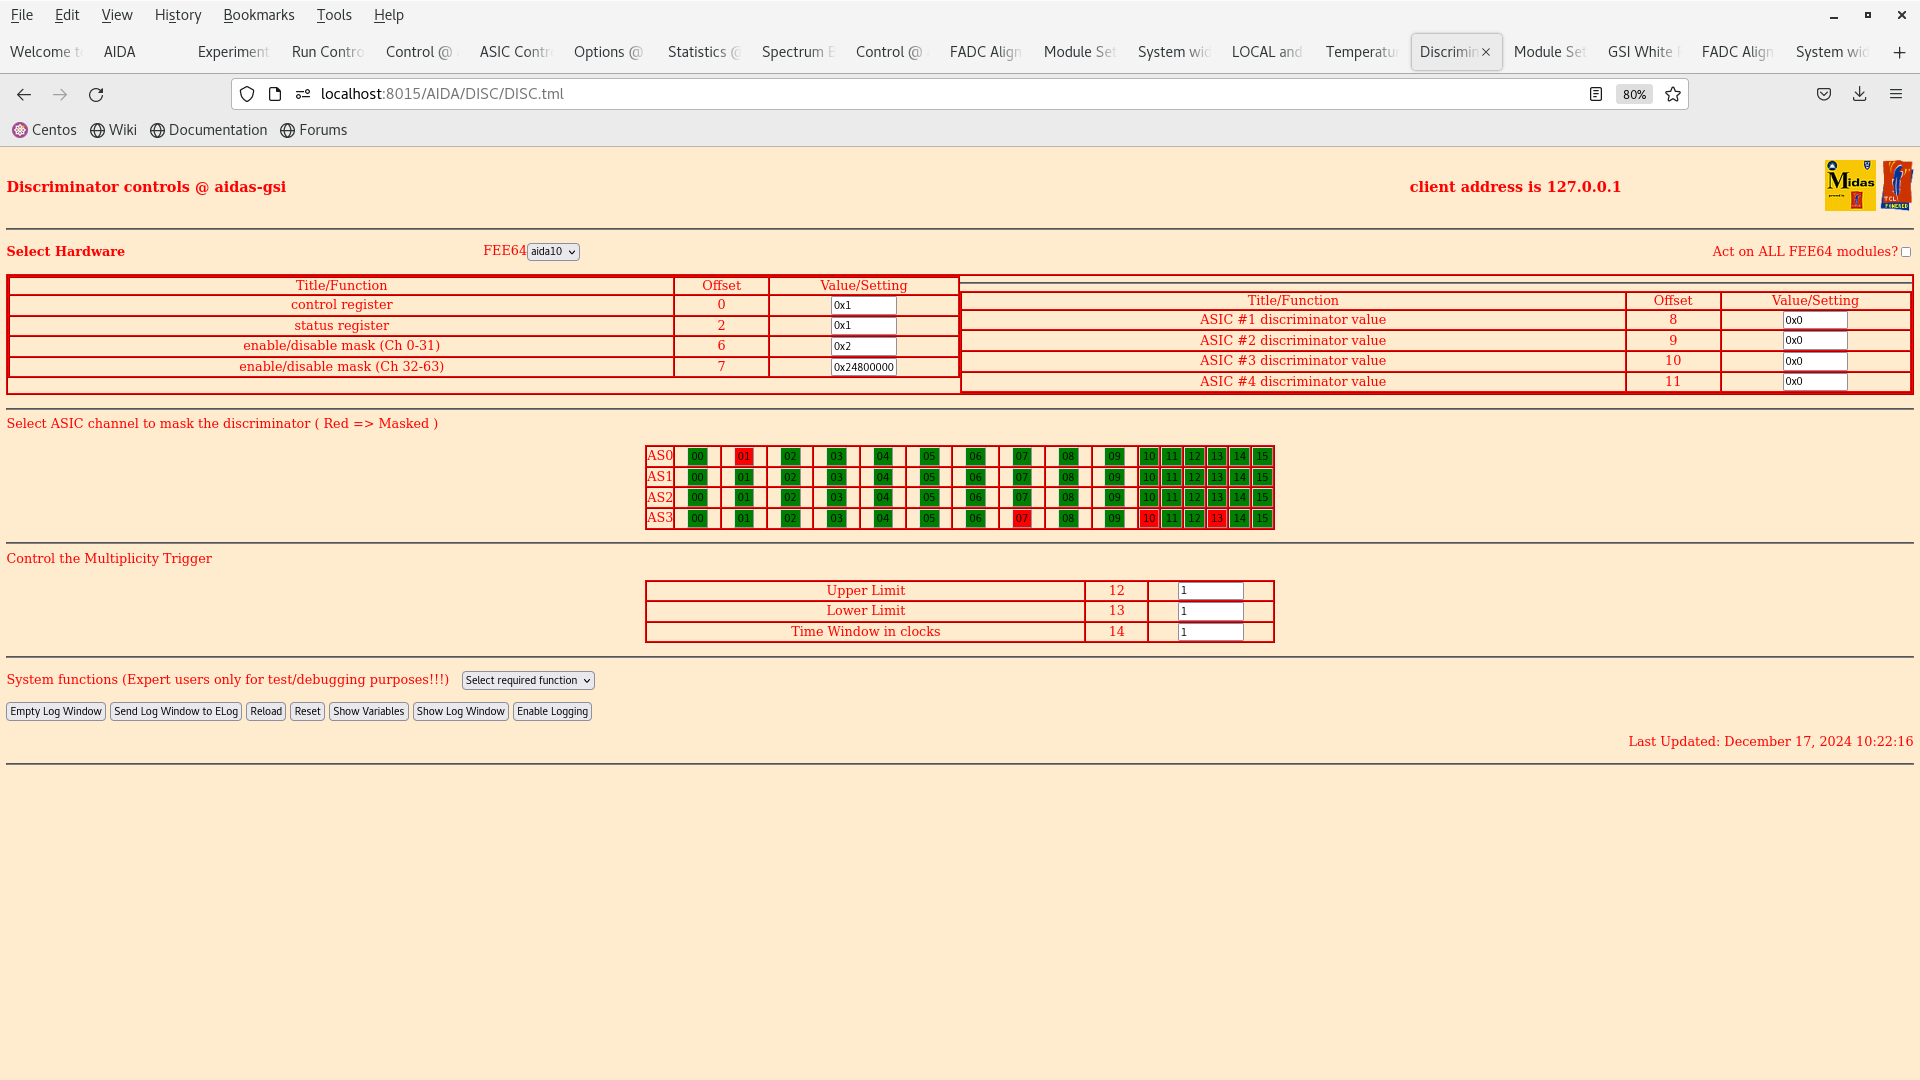Click the 80% zoom level control

1633,94
